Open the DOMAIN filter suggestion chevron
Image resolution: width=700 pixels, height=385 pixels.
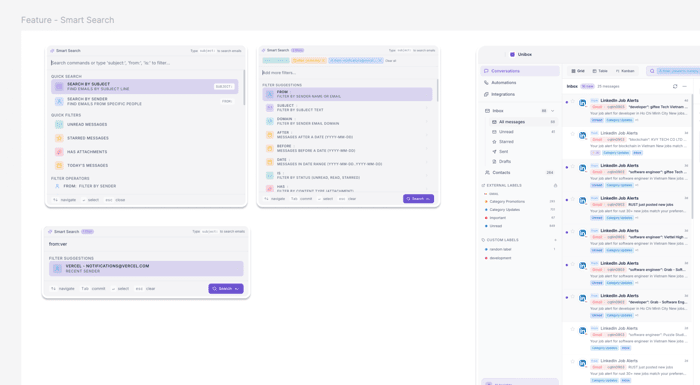[427, 121]
